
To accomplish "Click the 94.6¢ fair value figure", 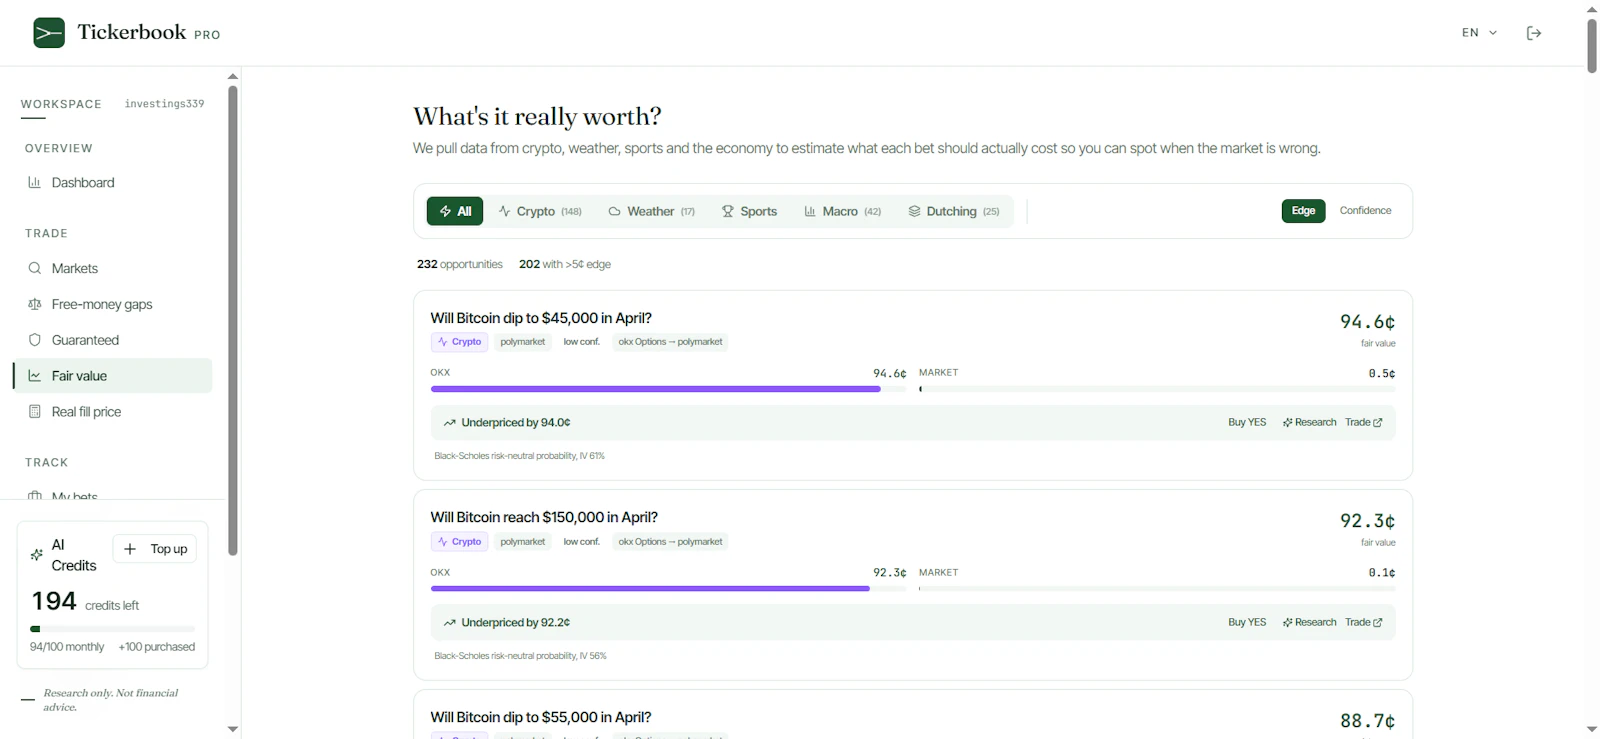I will pyautogui.click(x=1367, y=322).
